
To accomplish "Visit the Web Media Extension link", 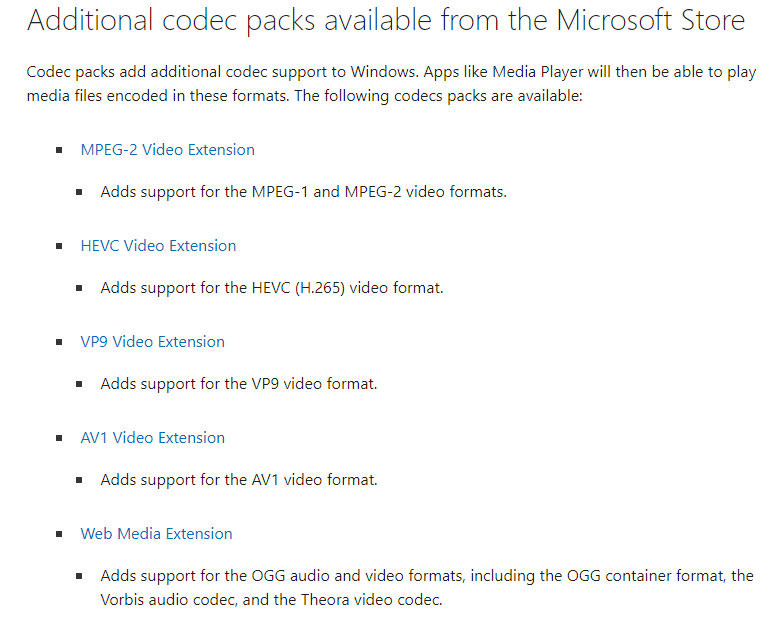I will pos(156,534).
